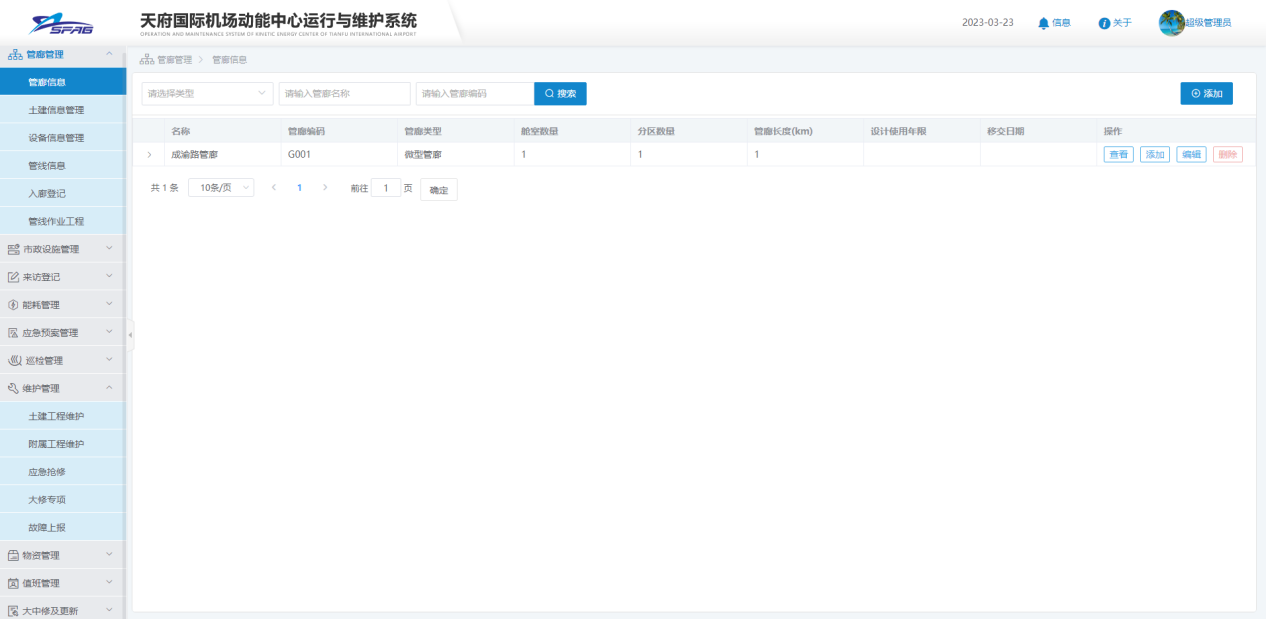Click the 物资管理 materials icon in sidebar

pyautogui.click(x=13, y=555)
